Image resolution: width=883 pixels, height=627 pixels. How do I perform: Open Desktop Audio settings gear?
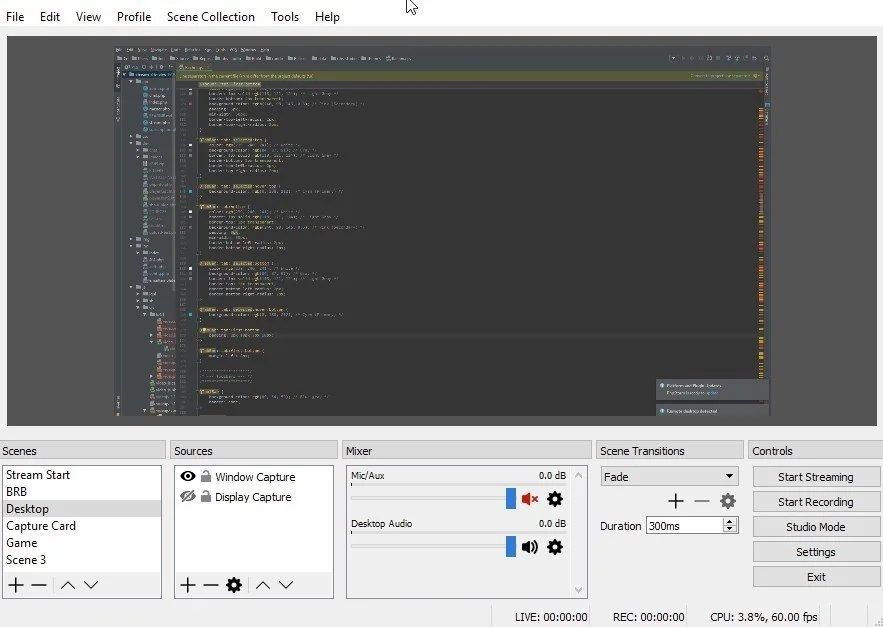(555, 547)
